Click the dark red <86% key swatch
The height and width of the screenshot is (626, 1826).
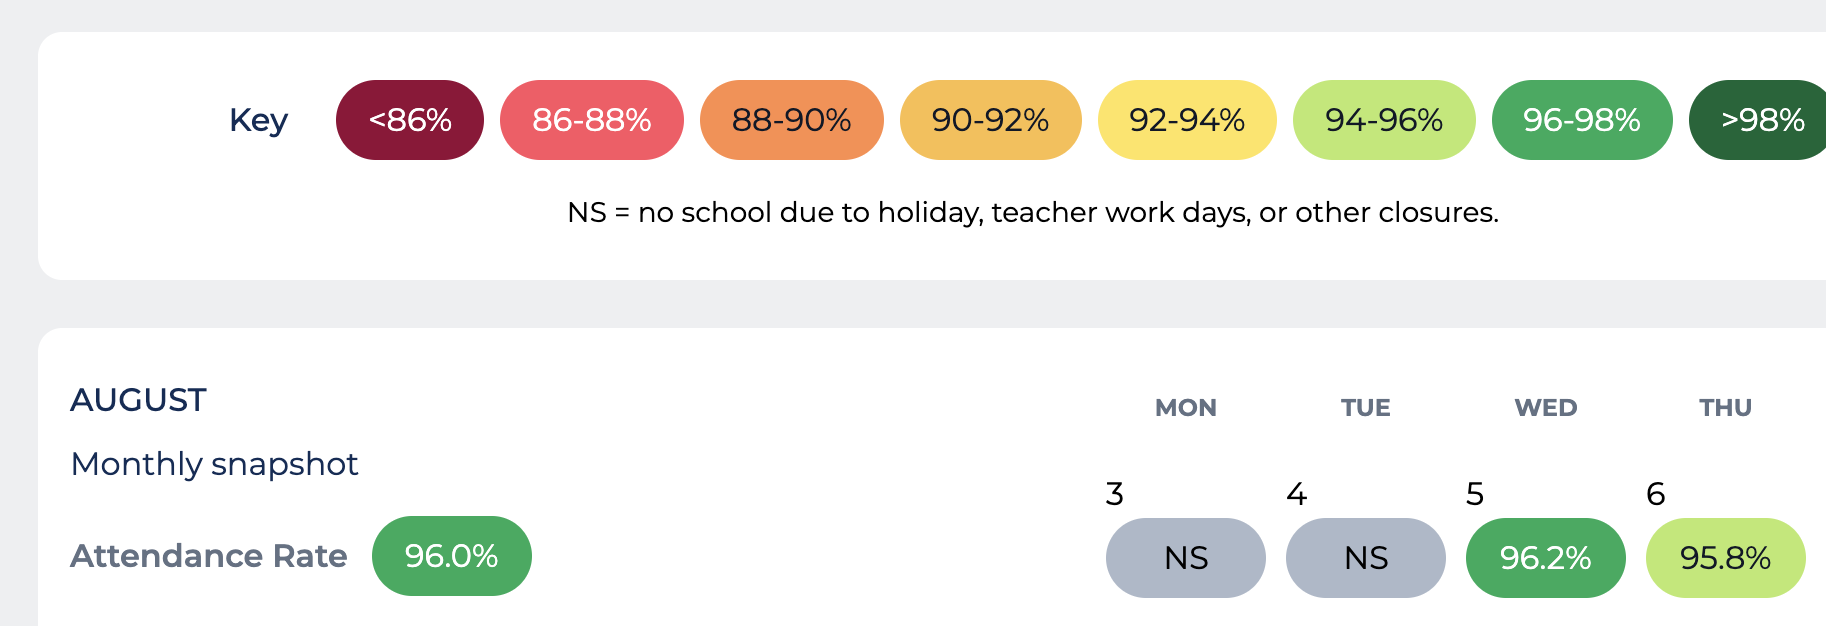[x=410, y=120]
